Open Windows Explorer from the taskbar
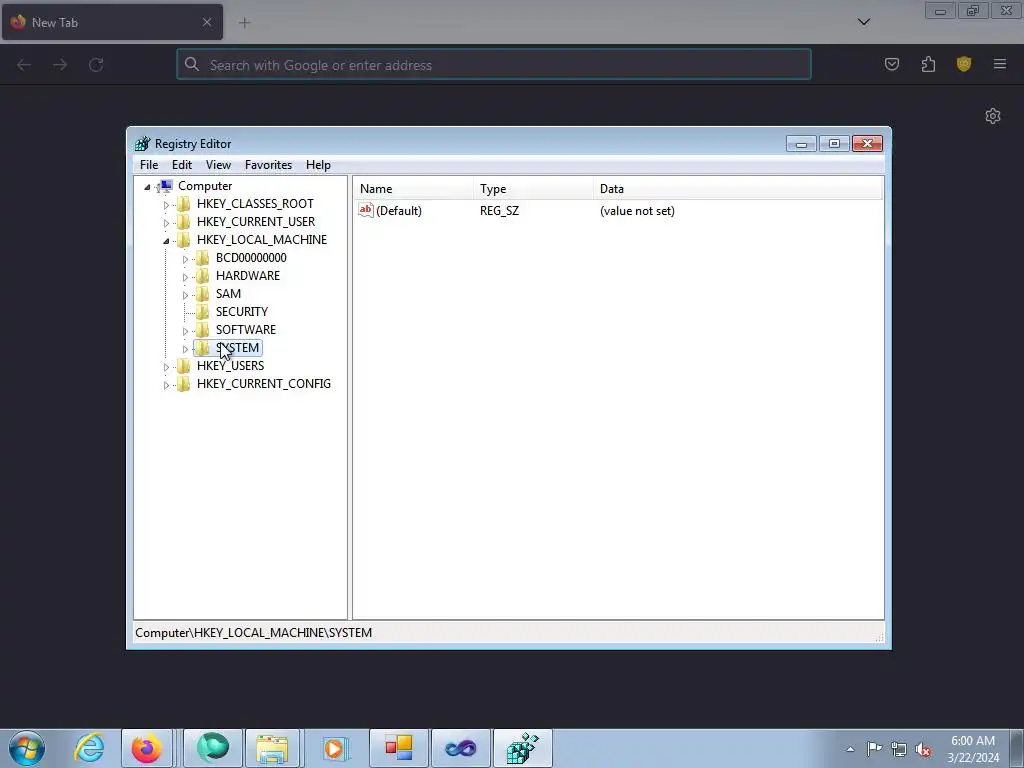Image resolution: width=1024 pixels, height=768 pixels. (x=272, y=748)
